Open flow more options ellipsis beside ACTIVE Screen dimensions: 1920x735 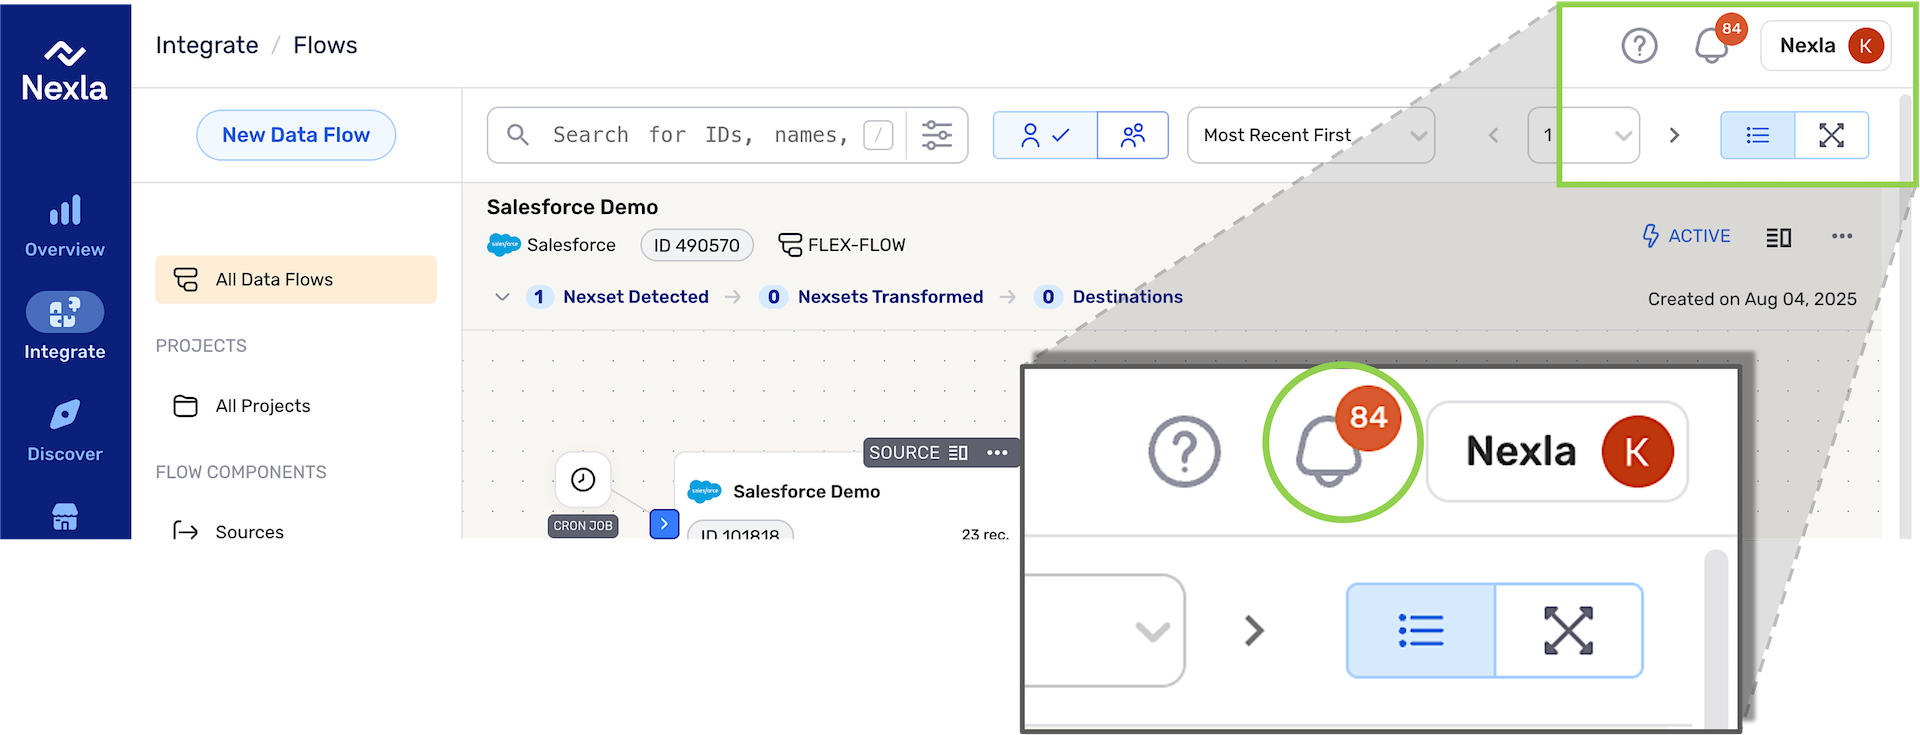[1842, 236]
